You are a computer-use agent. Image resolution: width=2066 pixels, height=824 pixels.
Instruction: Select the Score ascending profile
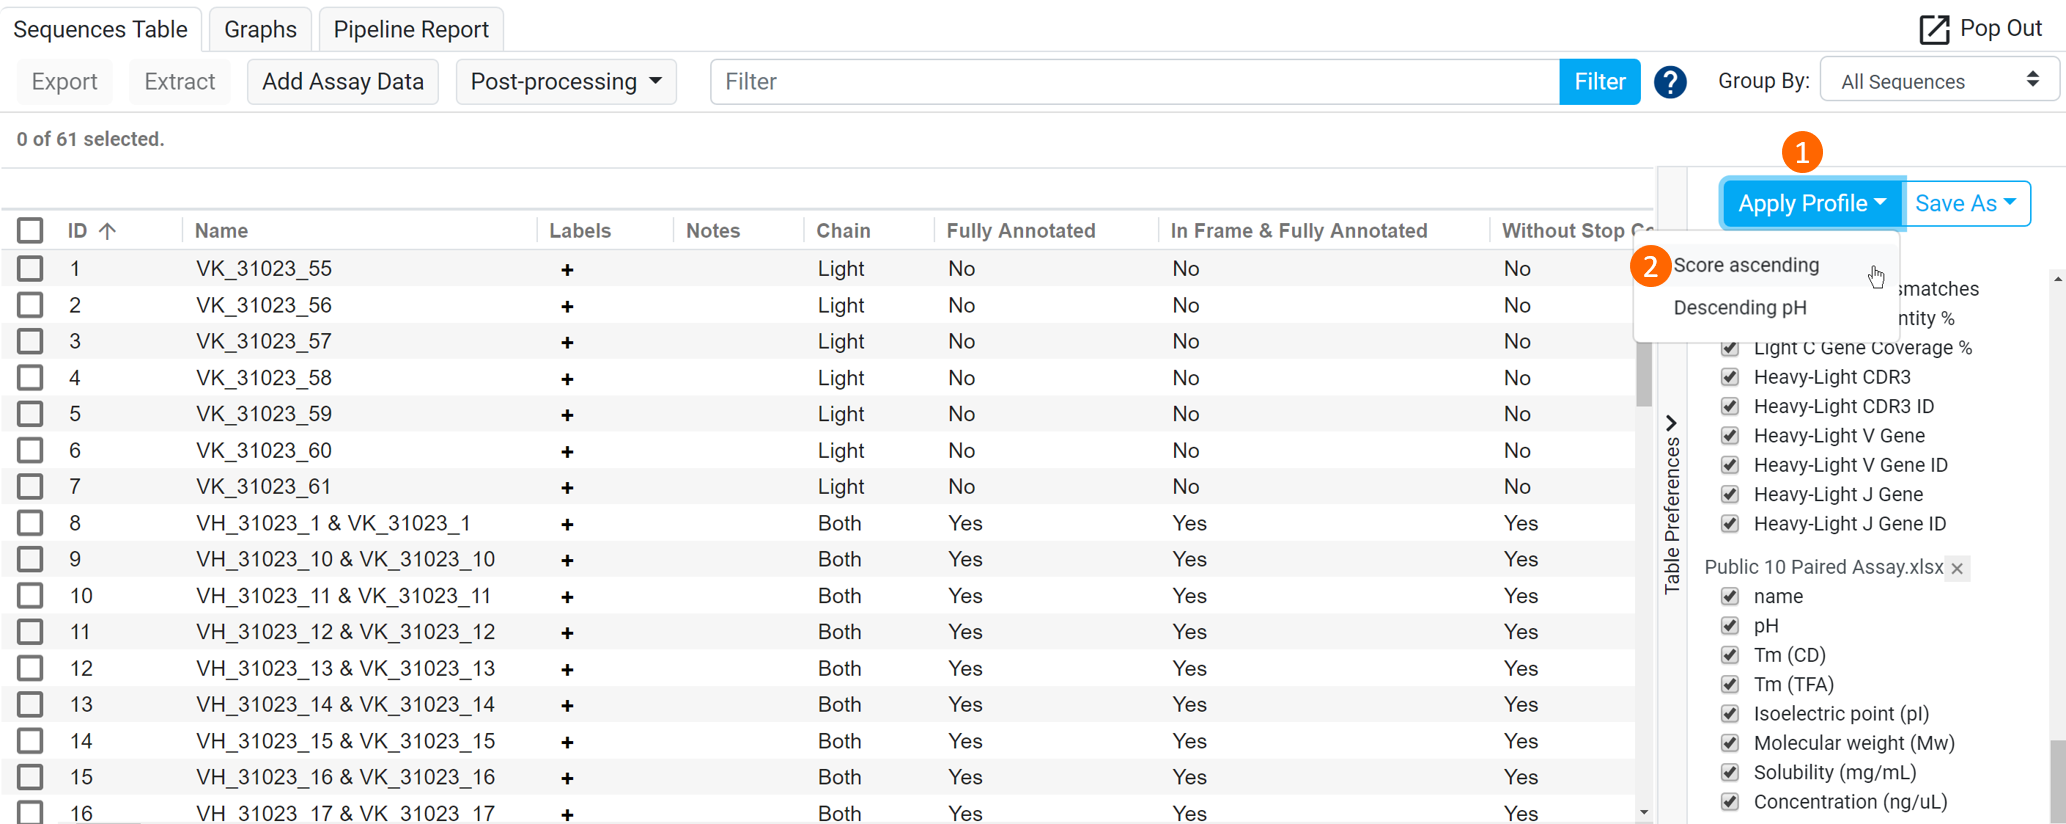coord(1746,265)
